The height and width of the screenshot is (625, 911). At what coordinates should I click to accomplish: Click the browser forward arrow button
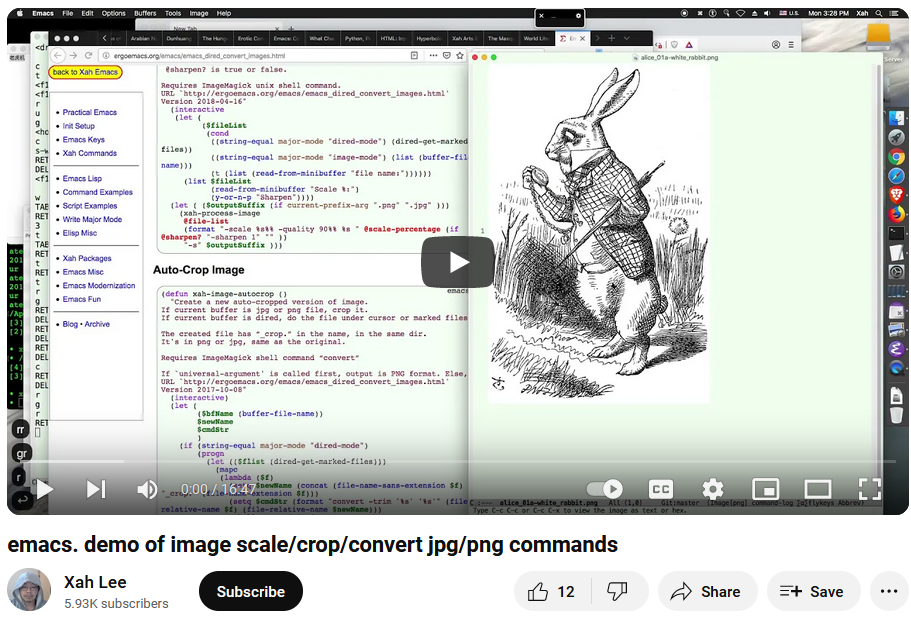point(73,55)
